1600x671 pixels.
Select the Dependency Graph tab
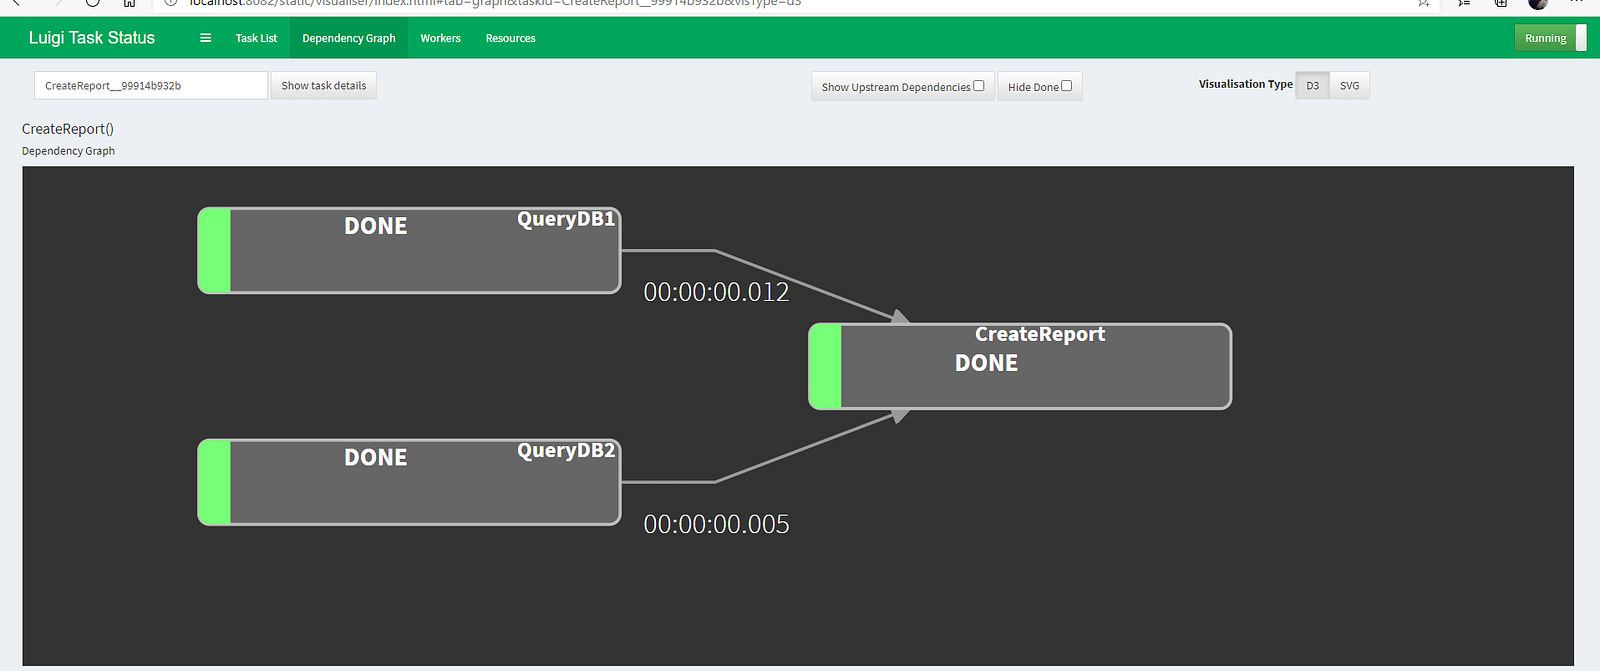click(x=349, y=38)
